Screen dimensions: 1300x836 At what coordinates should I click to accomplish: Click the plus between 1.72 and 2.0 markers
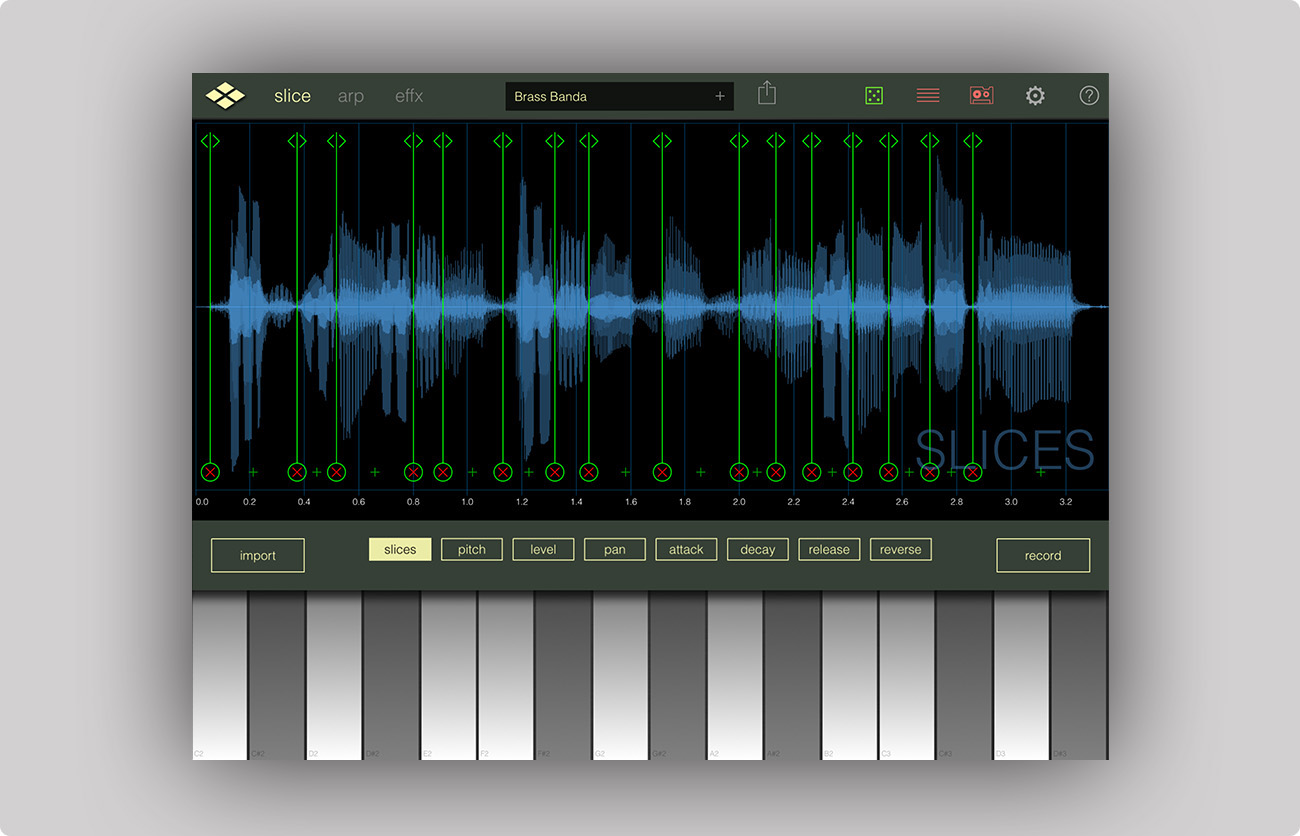pos(700,472)
